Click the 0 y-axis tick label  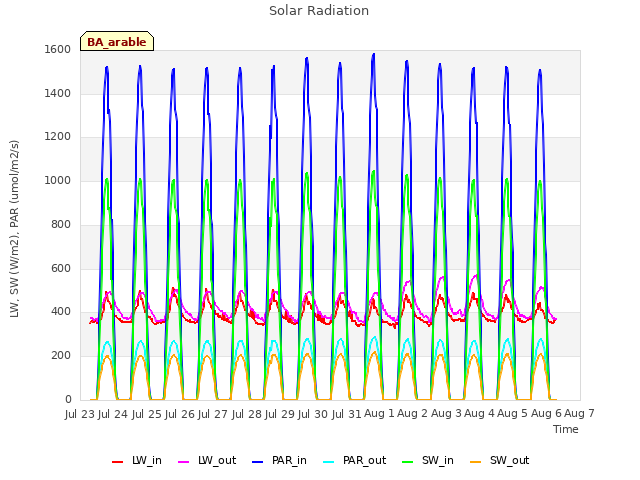pyautogui.click(x=68, y=399)
